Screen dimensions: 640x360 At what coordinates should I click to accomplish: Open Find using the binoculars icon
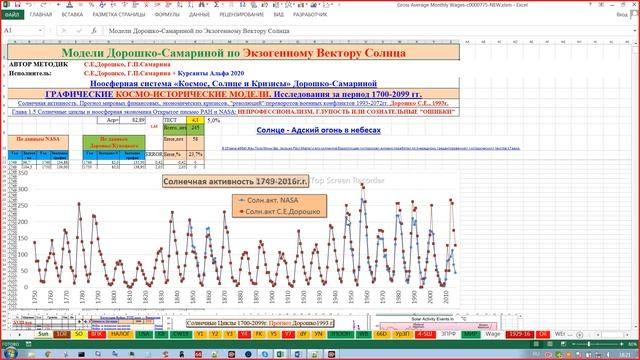coord(202,4)
